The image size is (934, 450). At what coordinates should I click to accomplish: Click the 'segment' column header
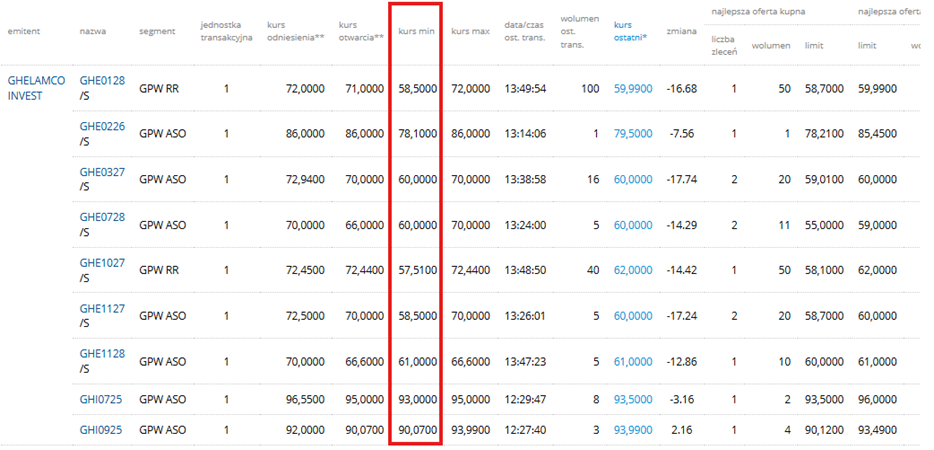(157, 30)
